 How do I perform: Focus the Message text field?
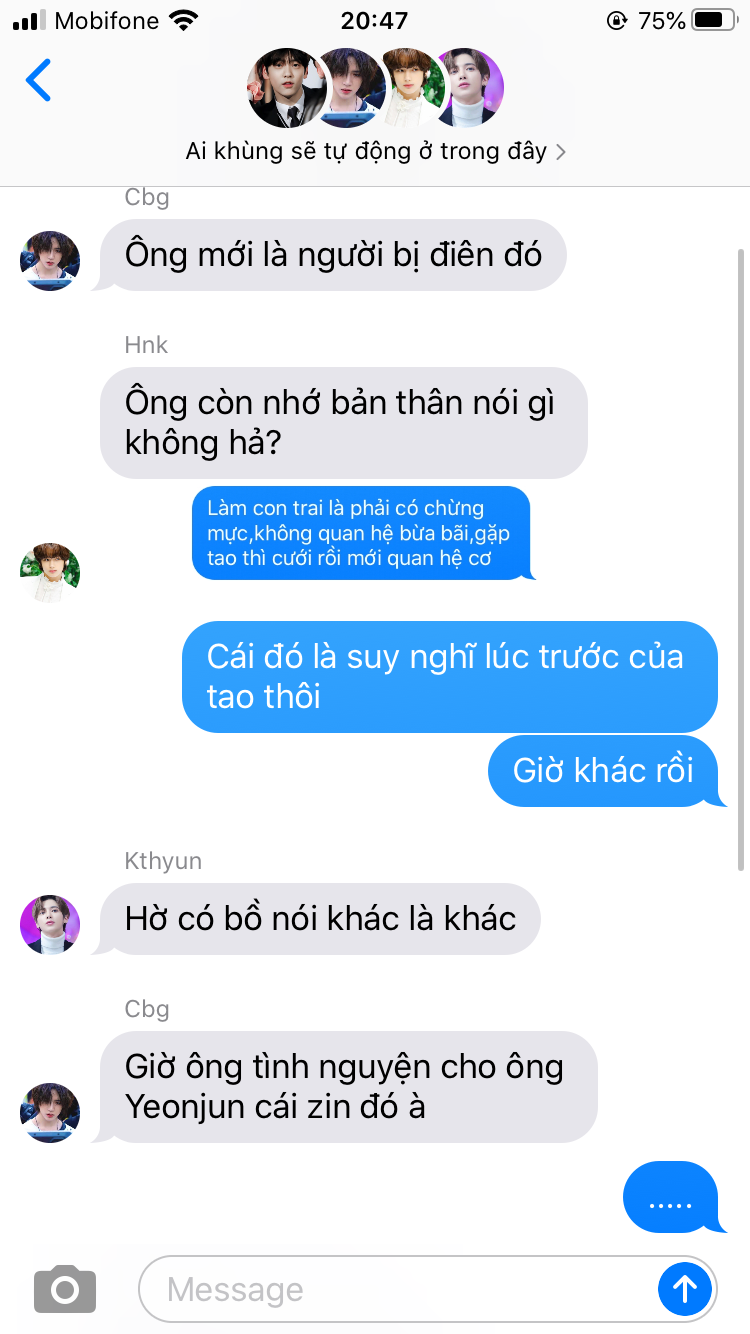point(400,1289)
